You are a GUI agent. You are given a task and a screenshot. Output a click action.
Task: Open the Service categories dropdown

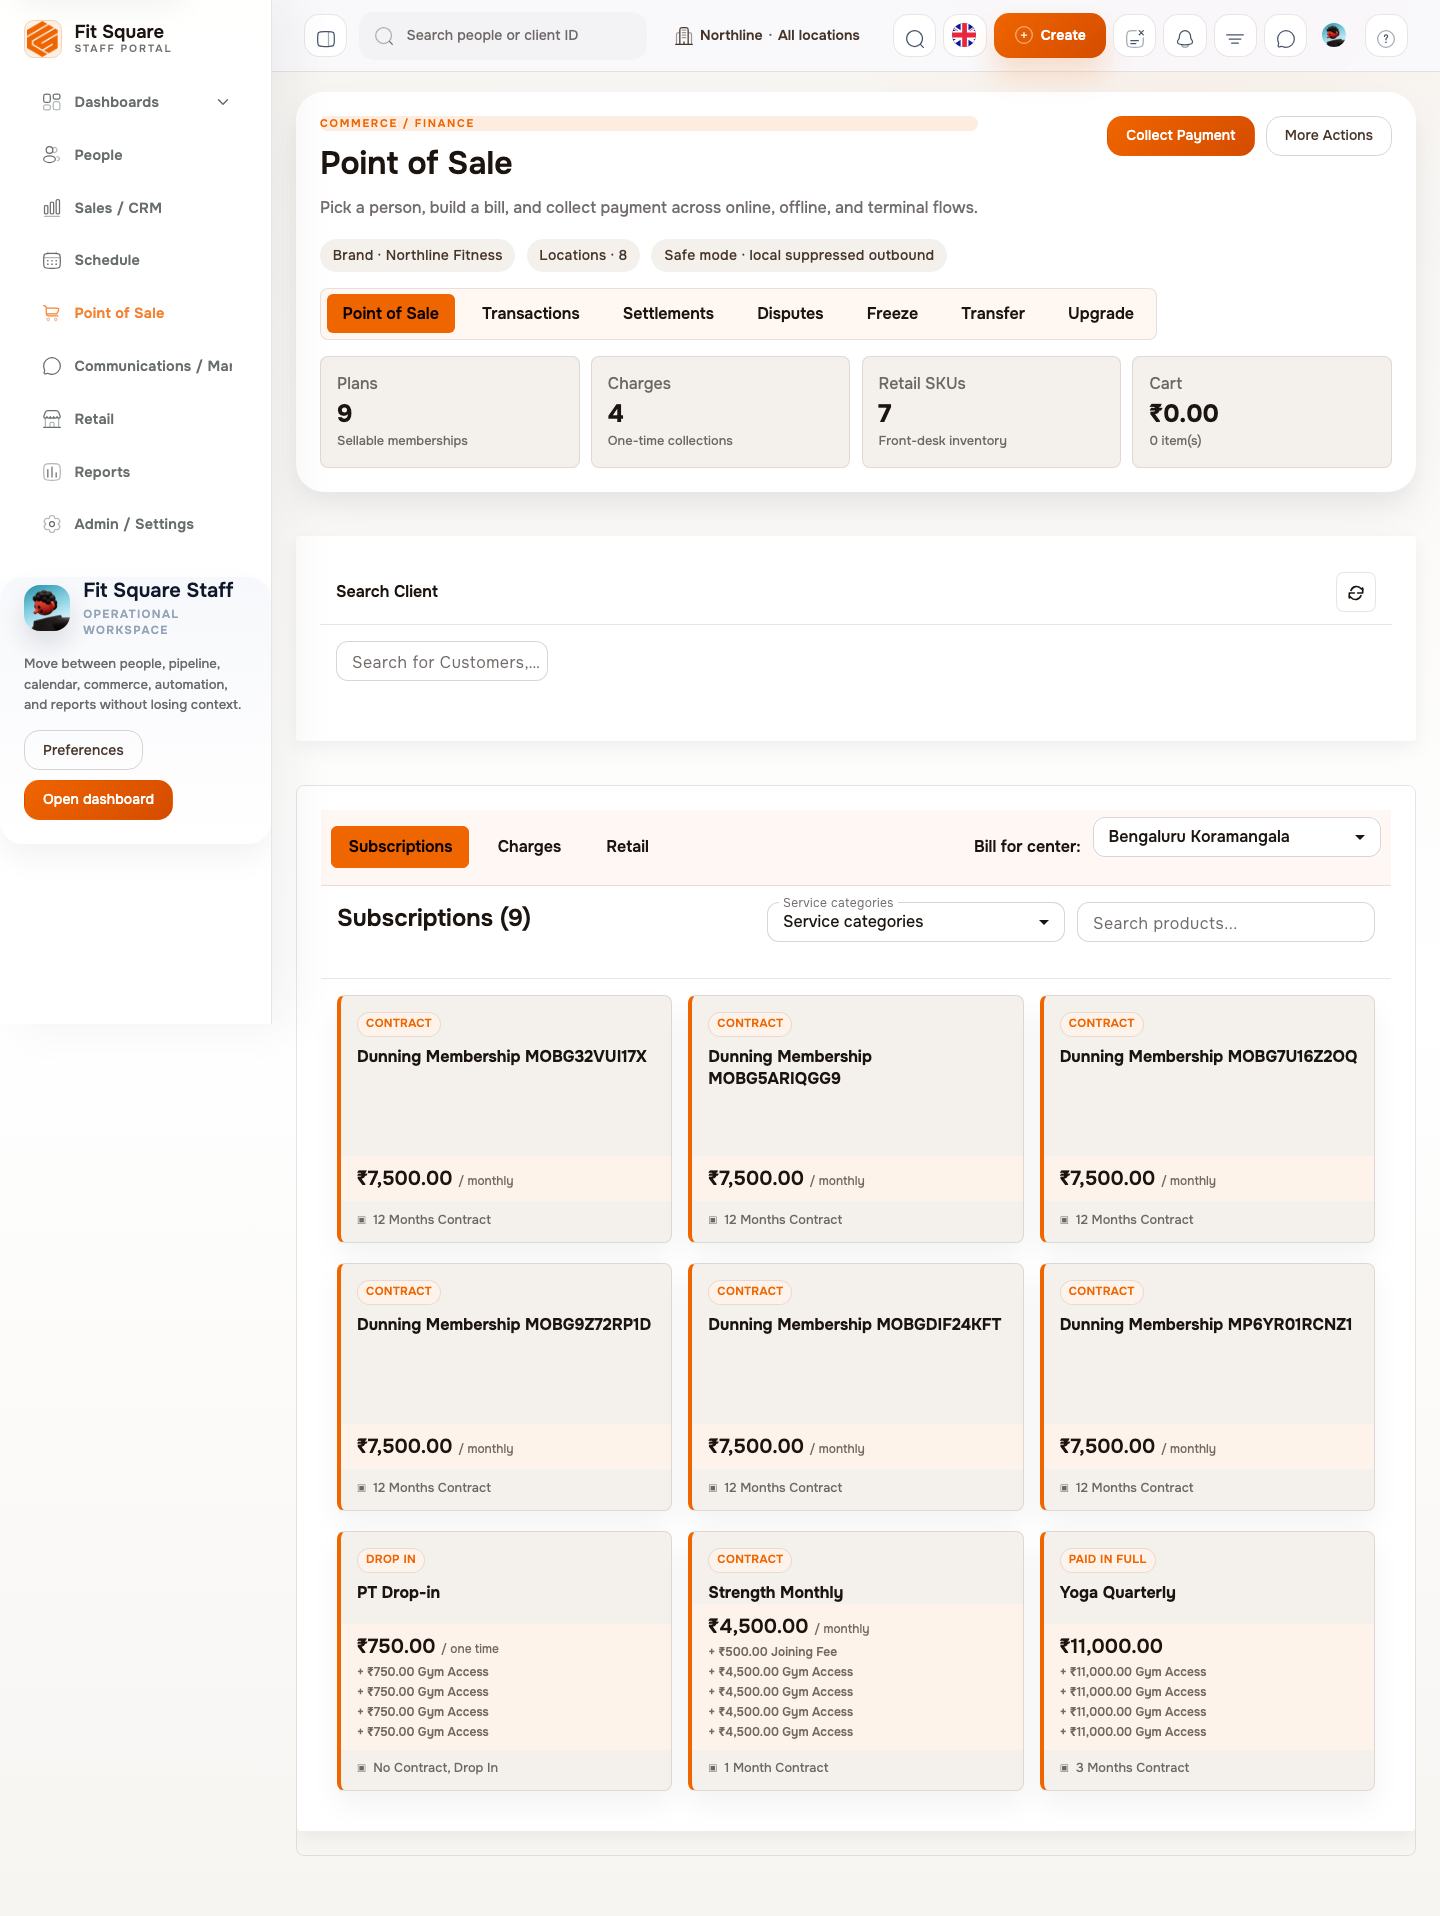click(916, 922)
